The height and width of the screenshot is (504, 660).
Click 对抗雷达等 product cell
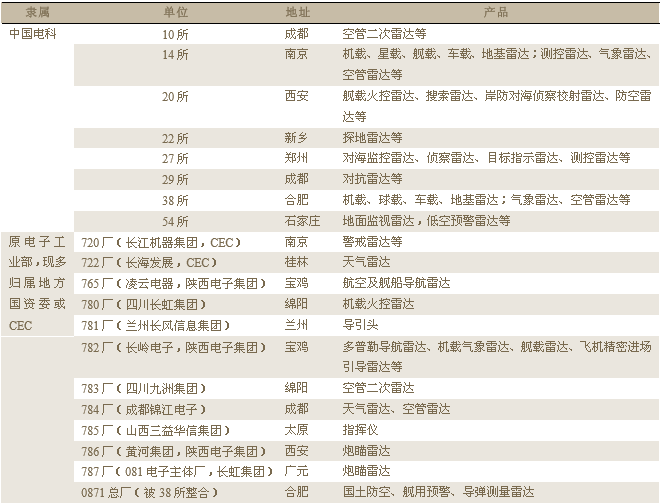pos(373,179)
